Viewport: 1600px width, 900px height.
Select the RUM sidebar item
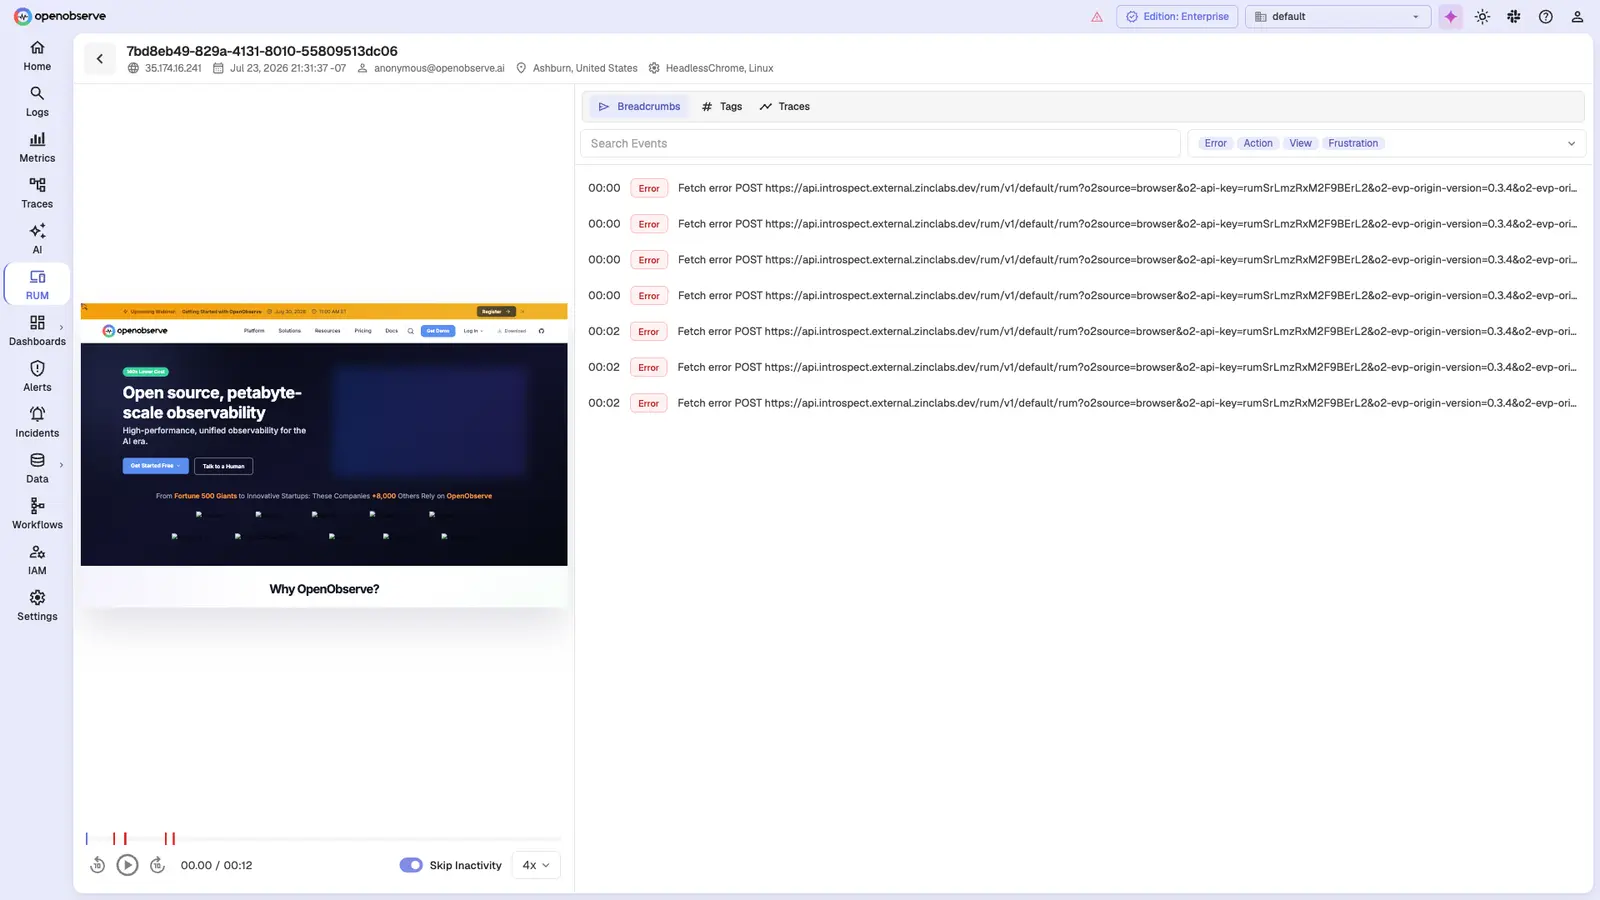(37, 285)
